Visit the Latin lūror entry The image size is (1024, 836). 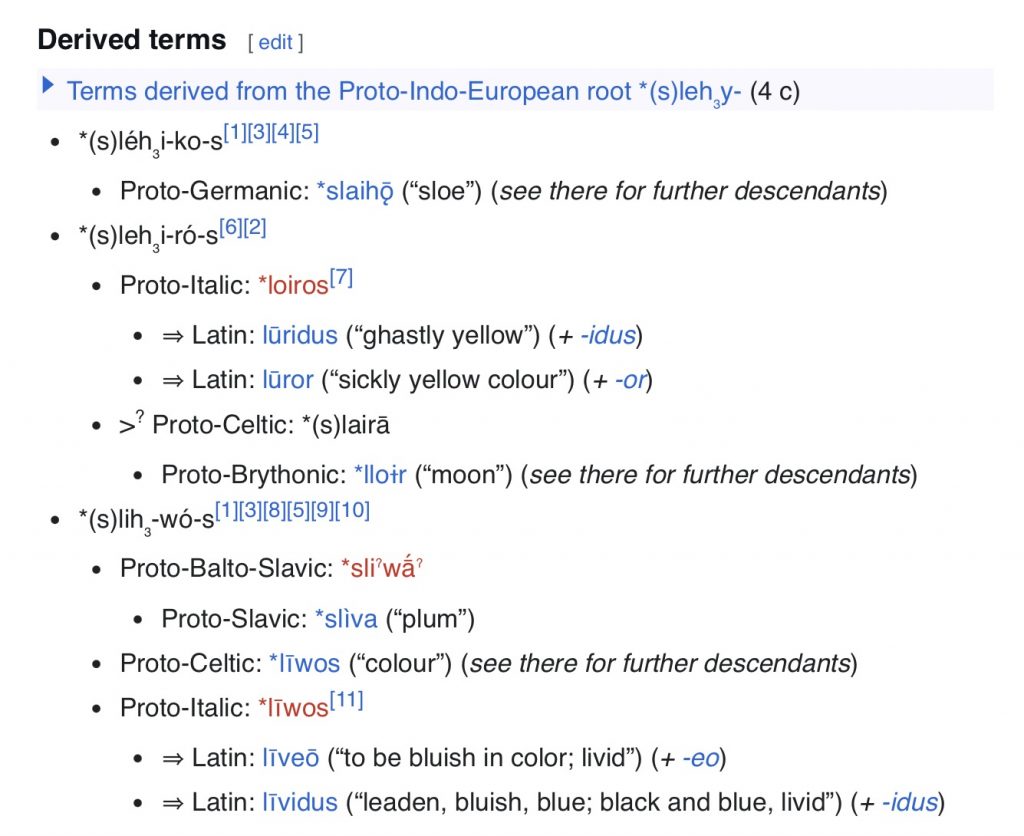(288, 379)
